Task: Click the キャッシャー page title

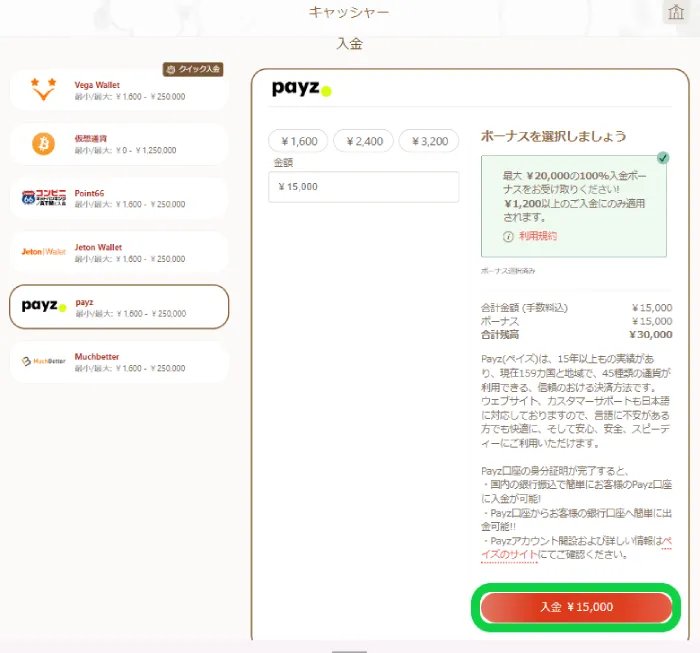Action: pyautogui.click(x=349, y=12)
